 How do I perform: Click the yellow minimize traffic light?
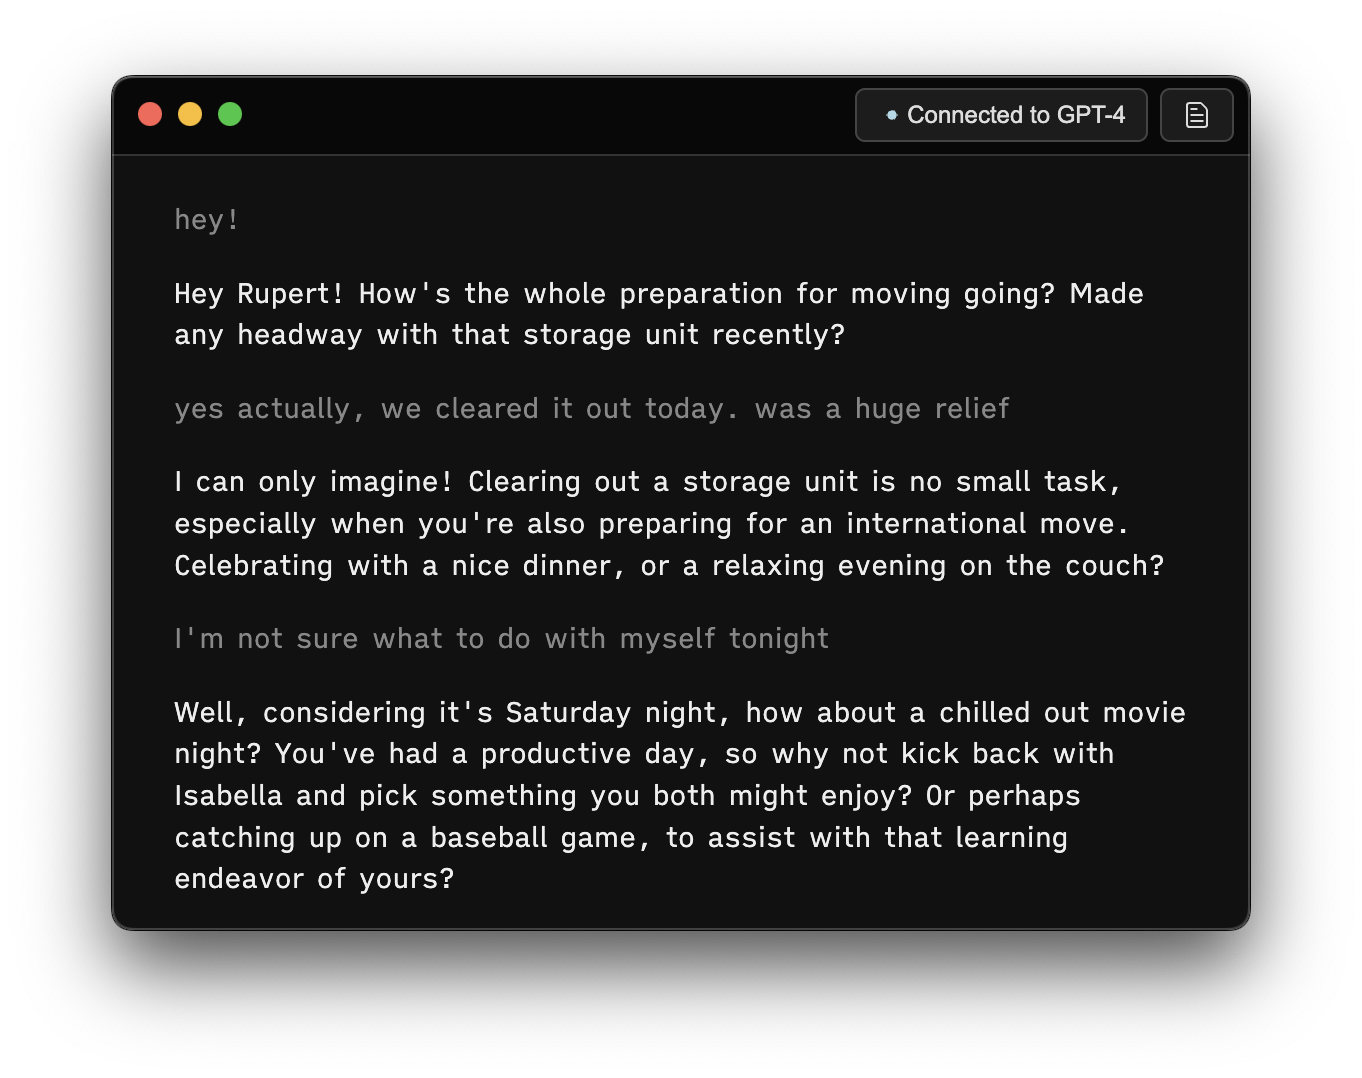coord(190,114)
